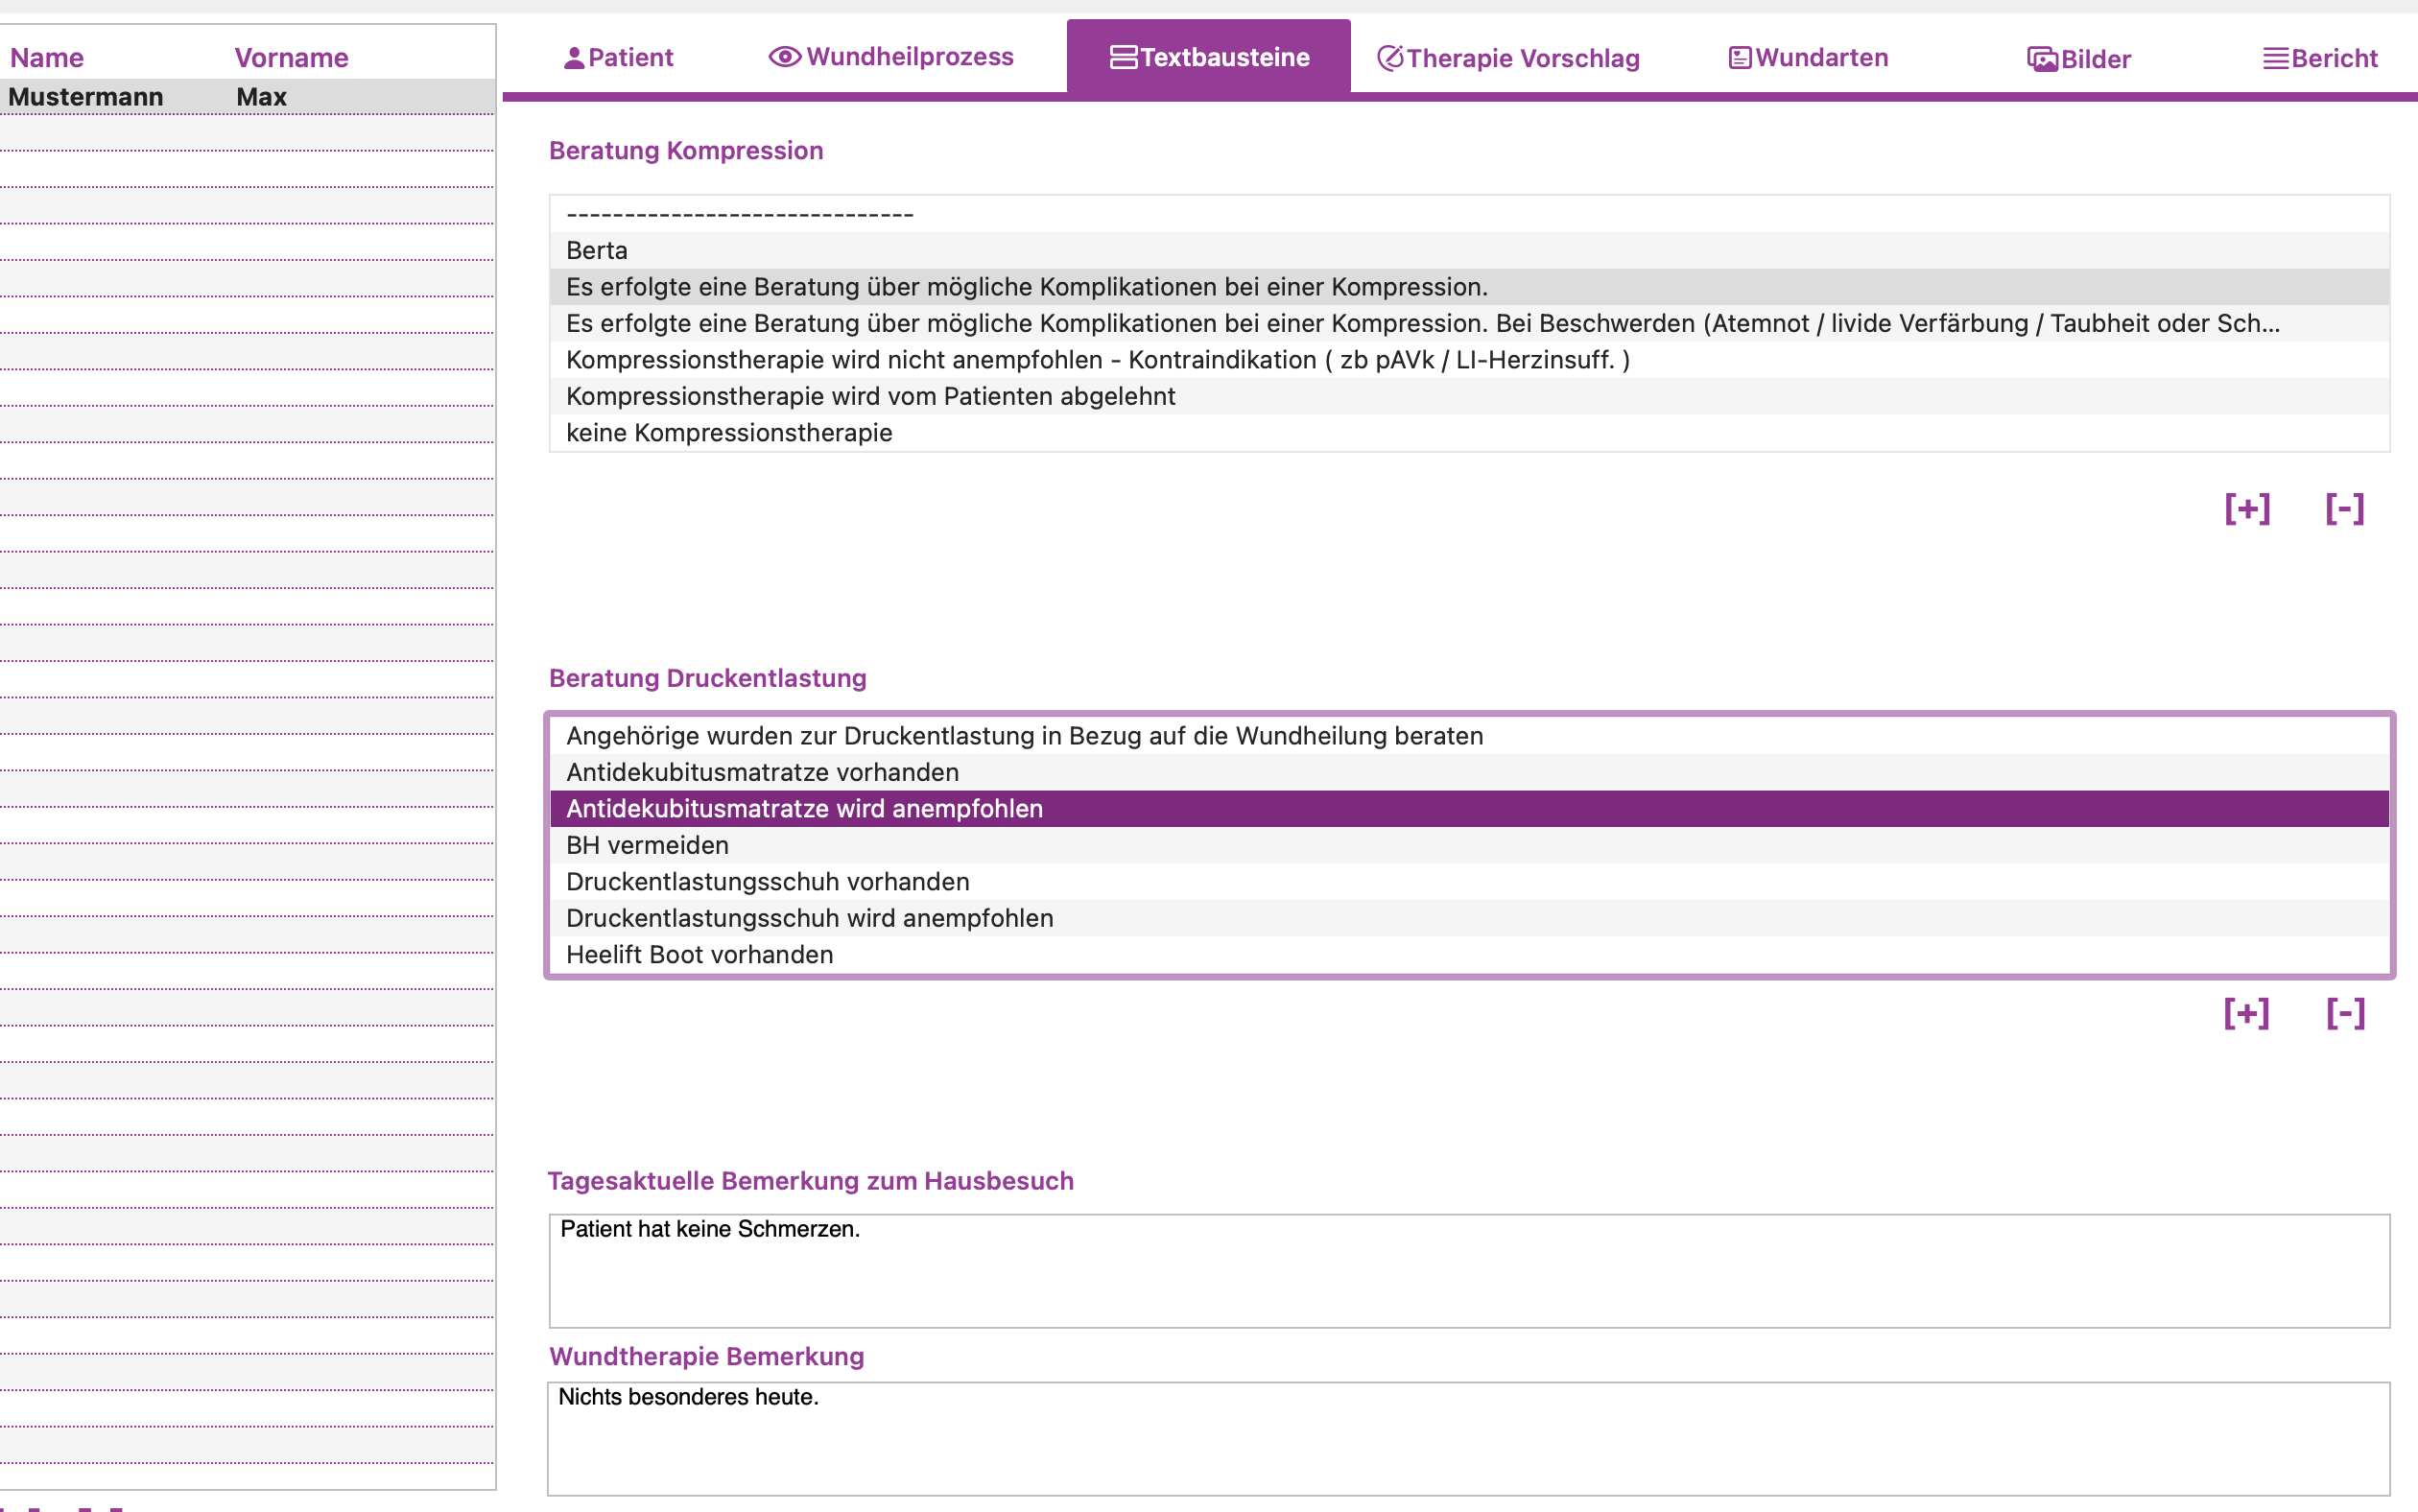Click the person icon on the Patient tab
The height and width of the screenshot is (1512, 2418).
573,57
